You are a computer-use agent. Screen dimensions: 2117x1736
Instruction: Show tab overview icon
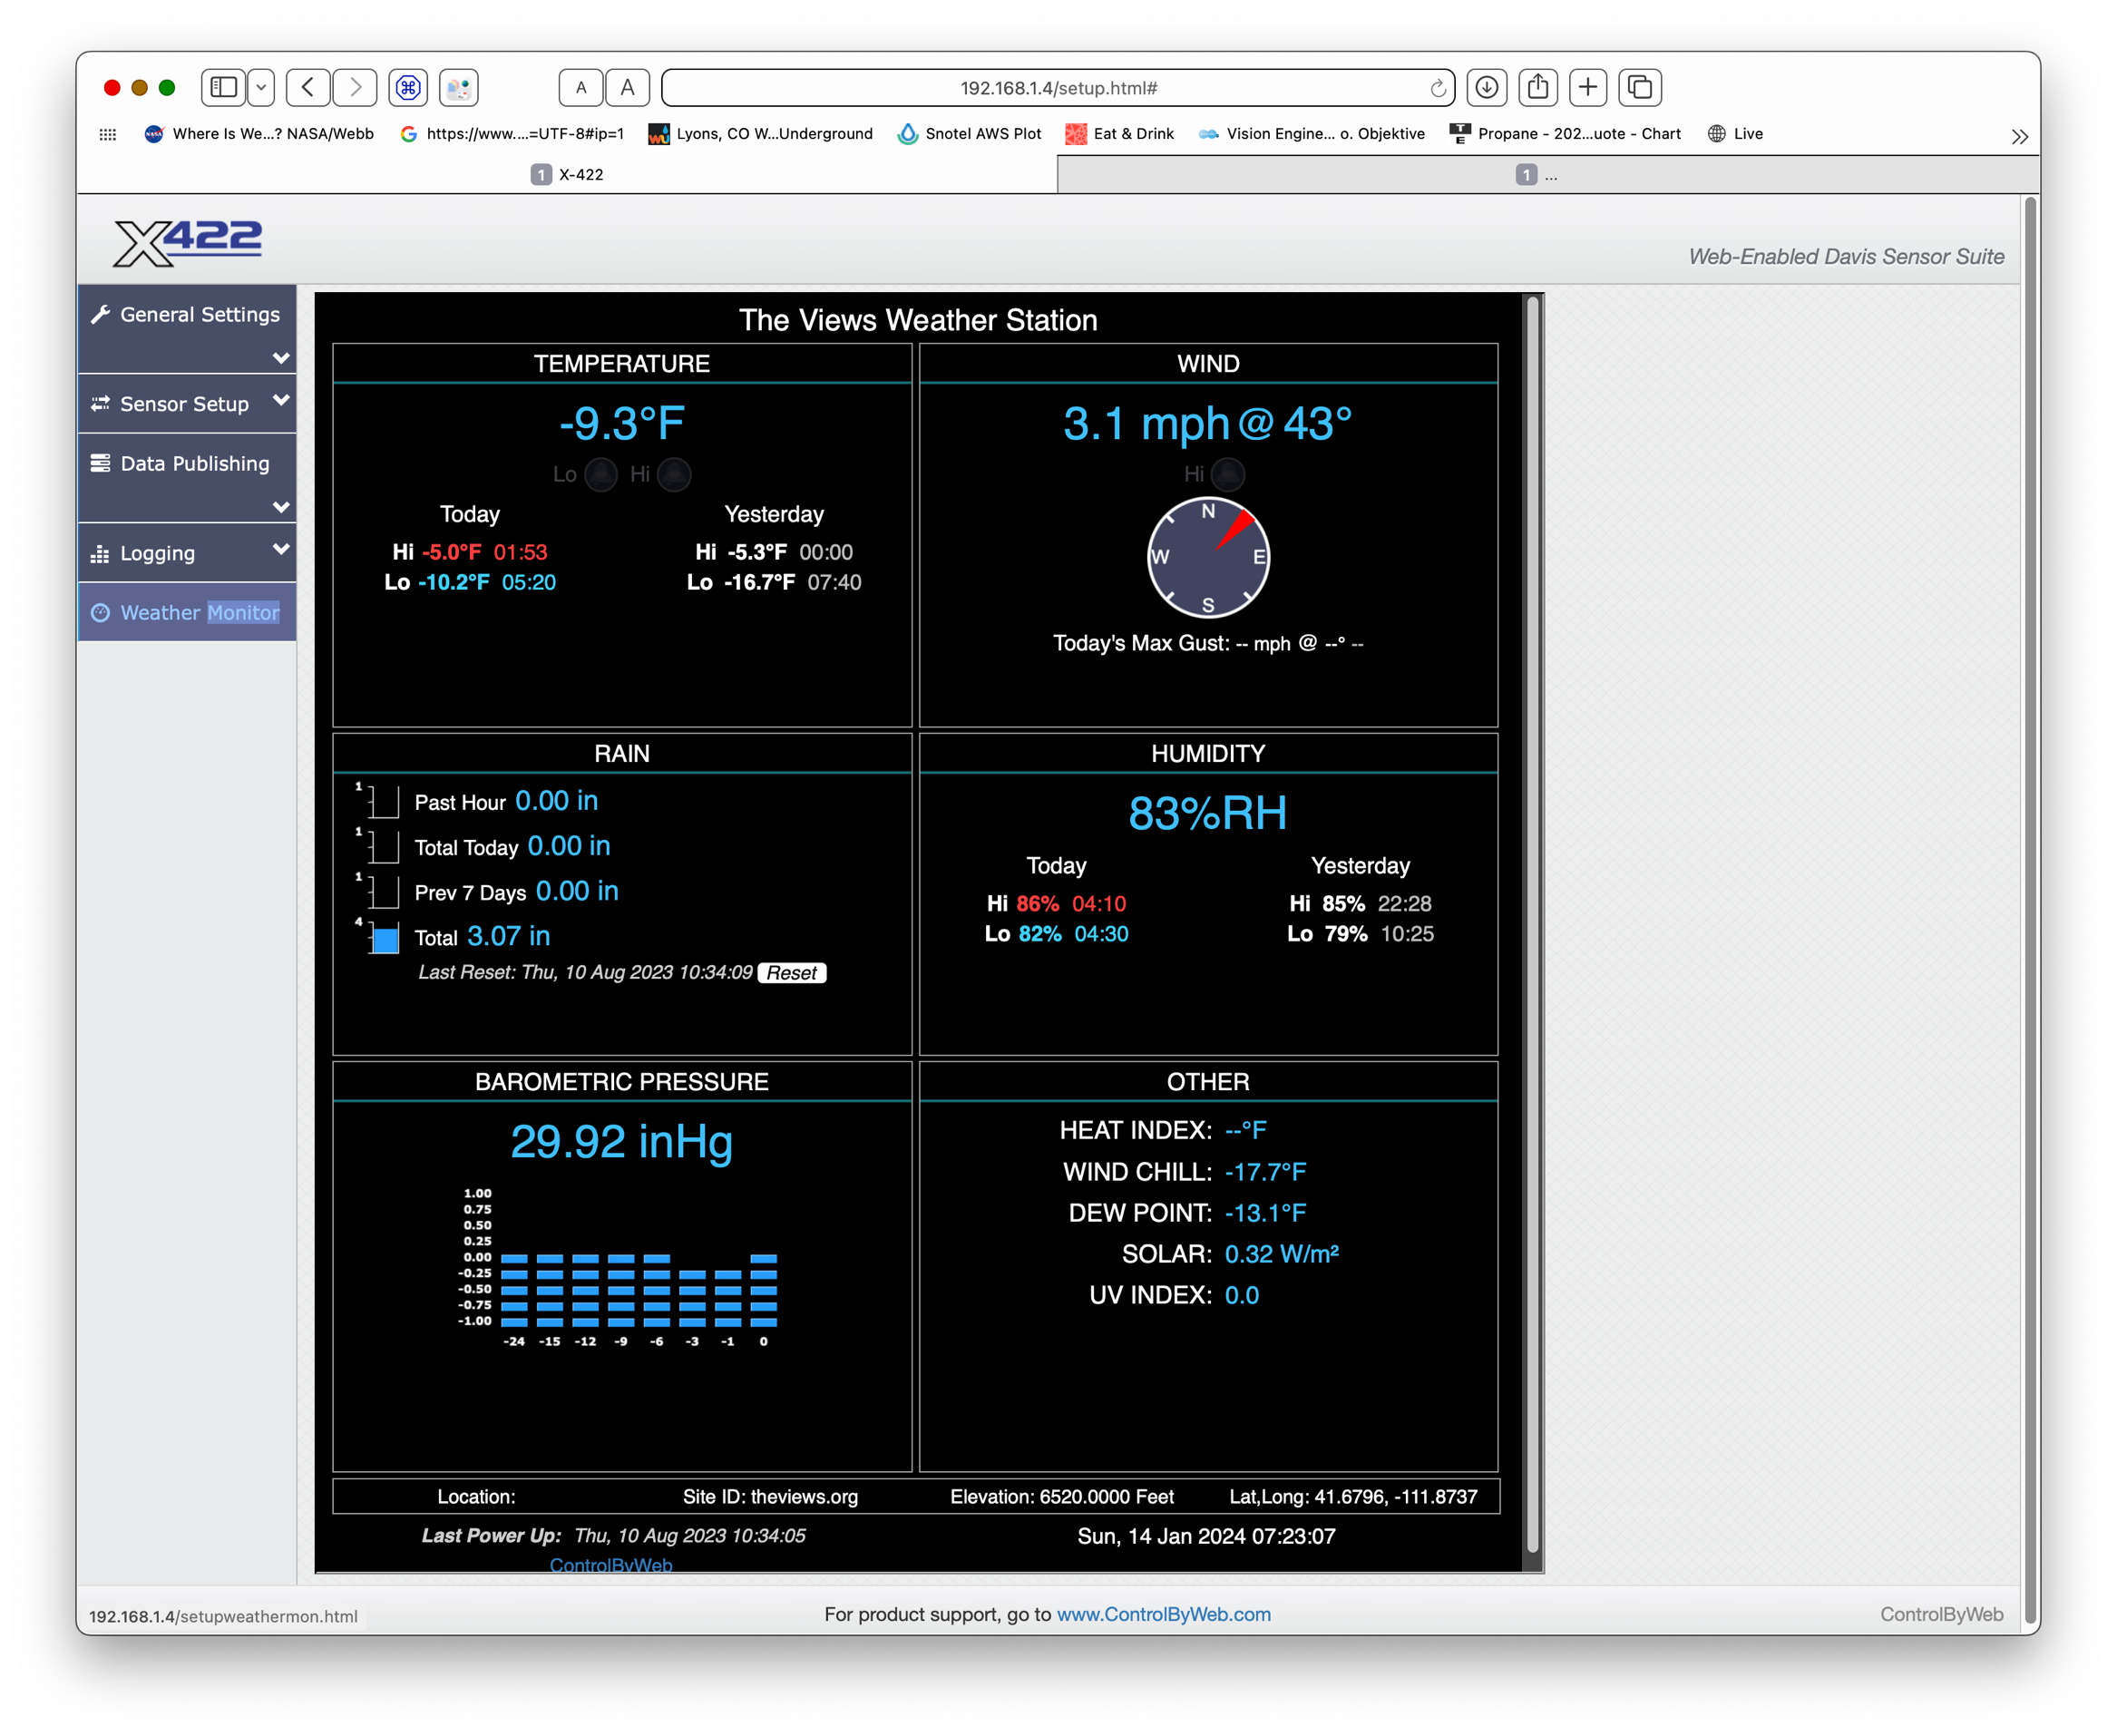pos(1640,87)
